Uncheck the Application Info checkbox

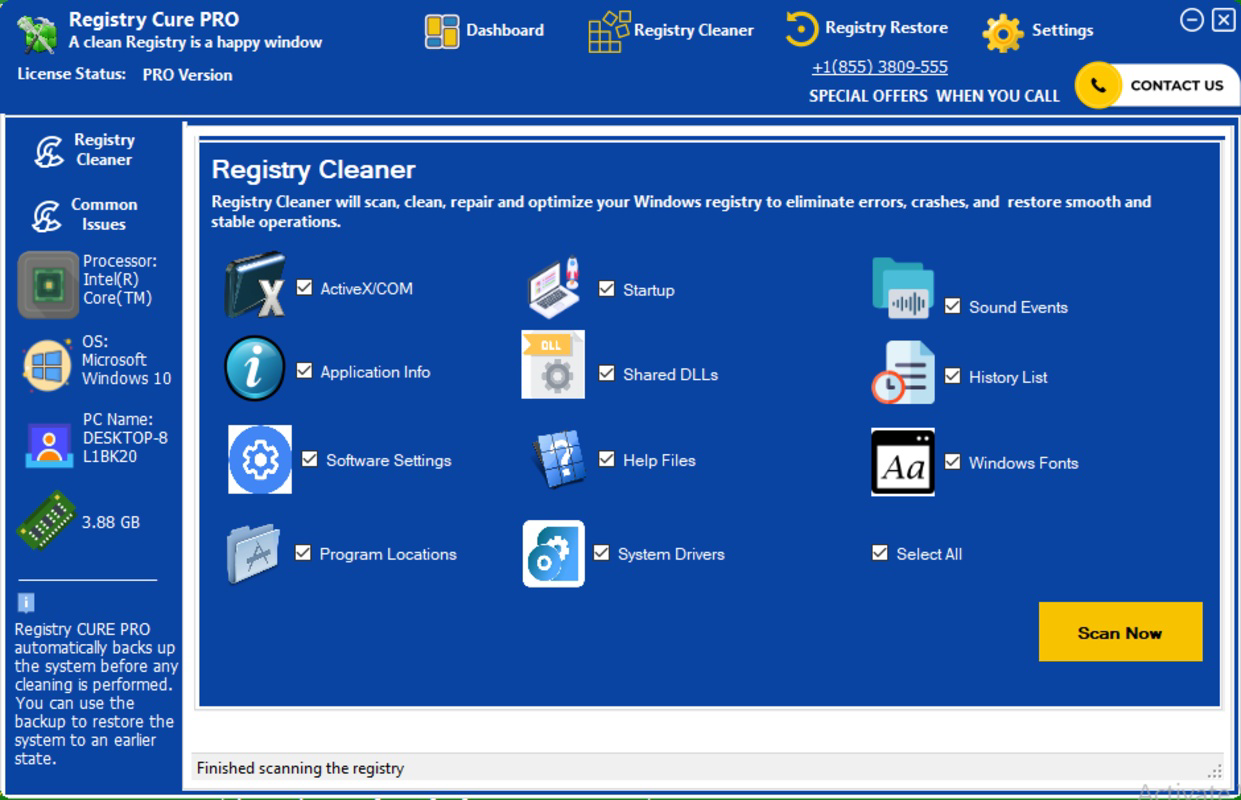tap(304, 371)
